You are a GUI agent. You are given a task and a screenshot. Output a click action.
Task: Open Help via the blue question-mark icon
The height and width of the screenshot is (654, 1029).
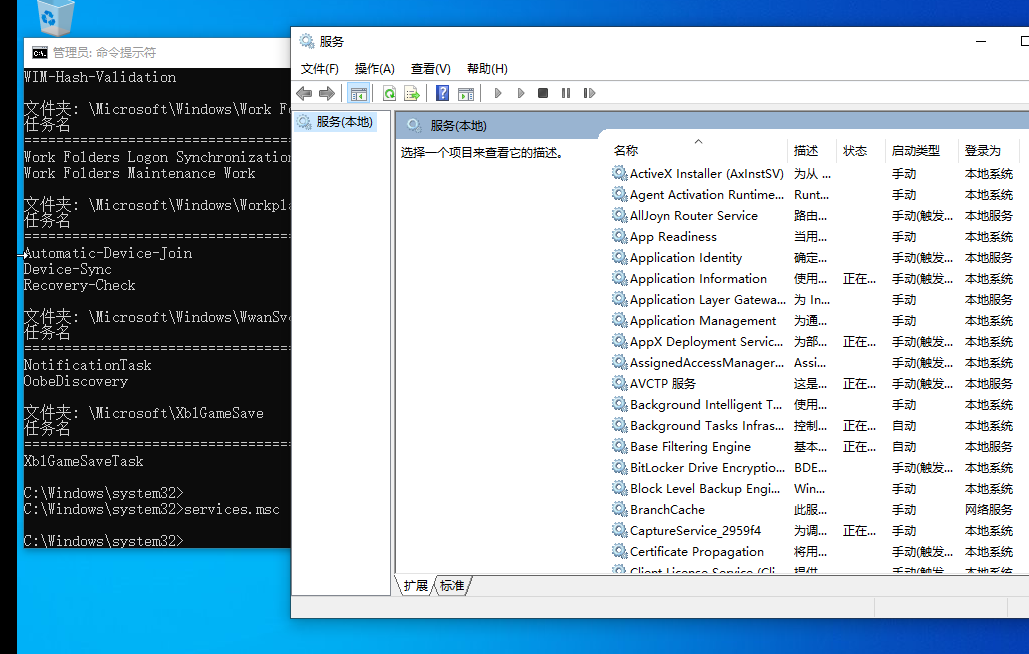pos(442,93)
